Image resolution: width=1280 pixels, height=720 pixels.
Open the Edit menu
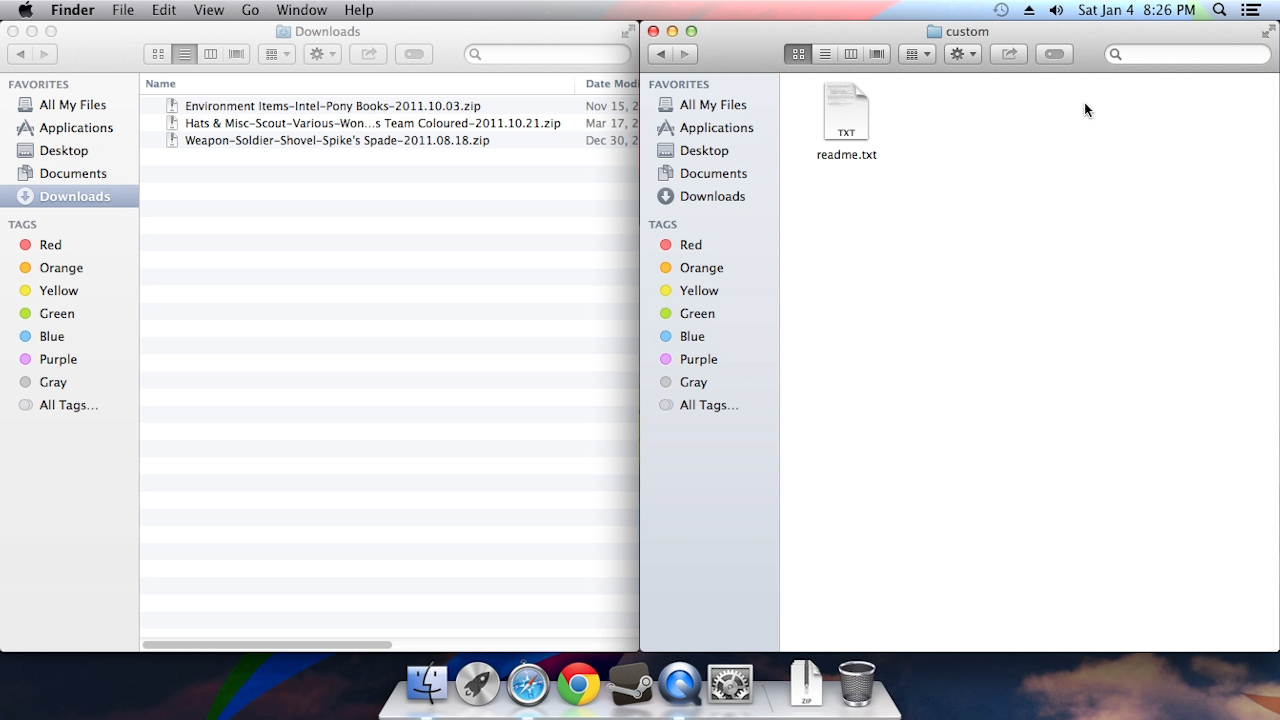[164, 10]
